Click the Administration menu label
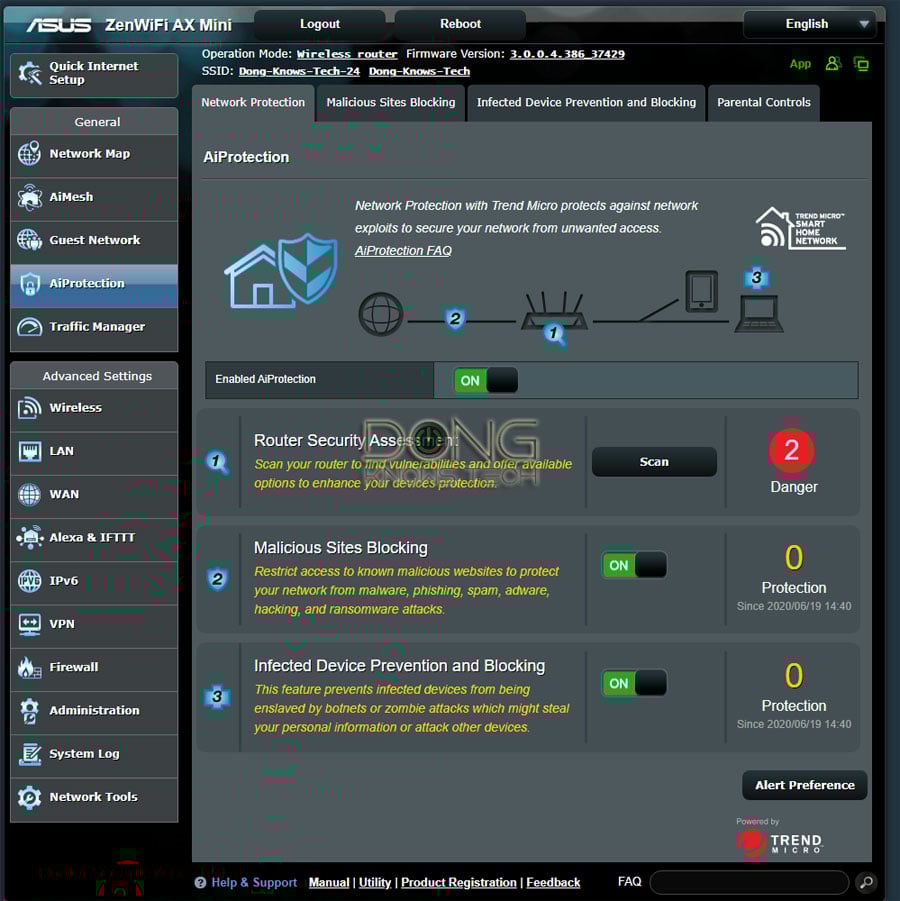The image size is (900, 901). (94, 711)
